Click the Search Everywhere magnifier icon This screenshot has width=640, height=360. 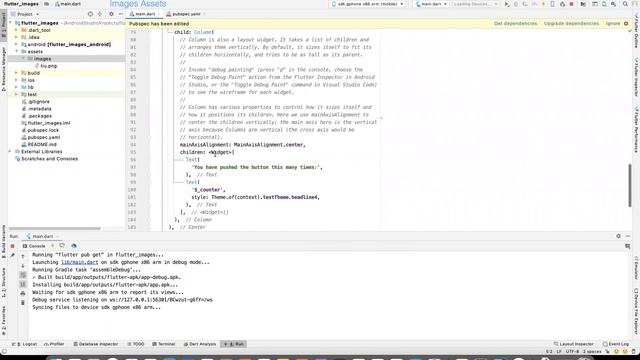tap(625, 4)
